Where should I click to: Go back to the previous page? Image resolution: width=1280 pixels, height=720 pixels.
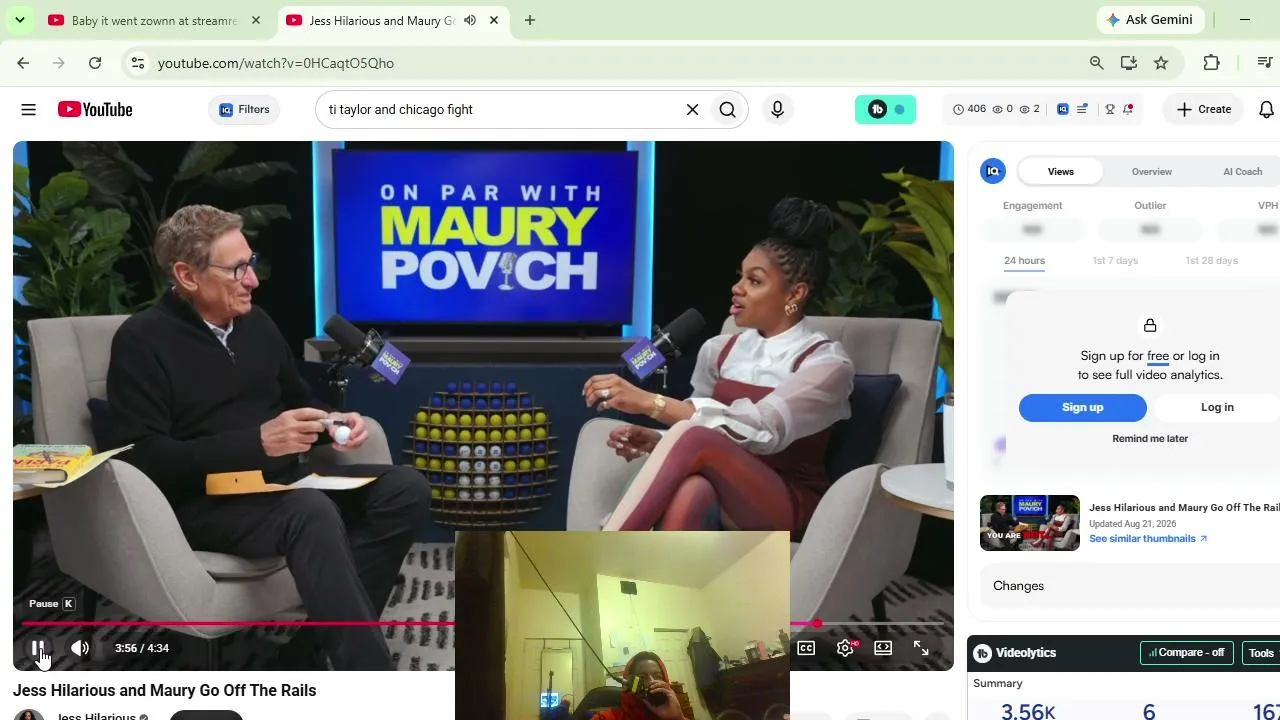(x=23, y=63)
